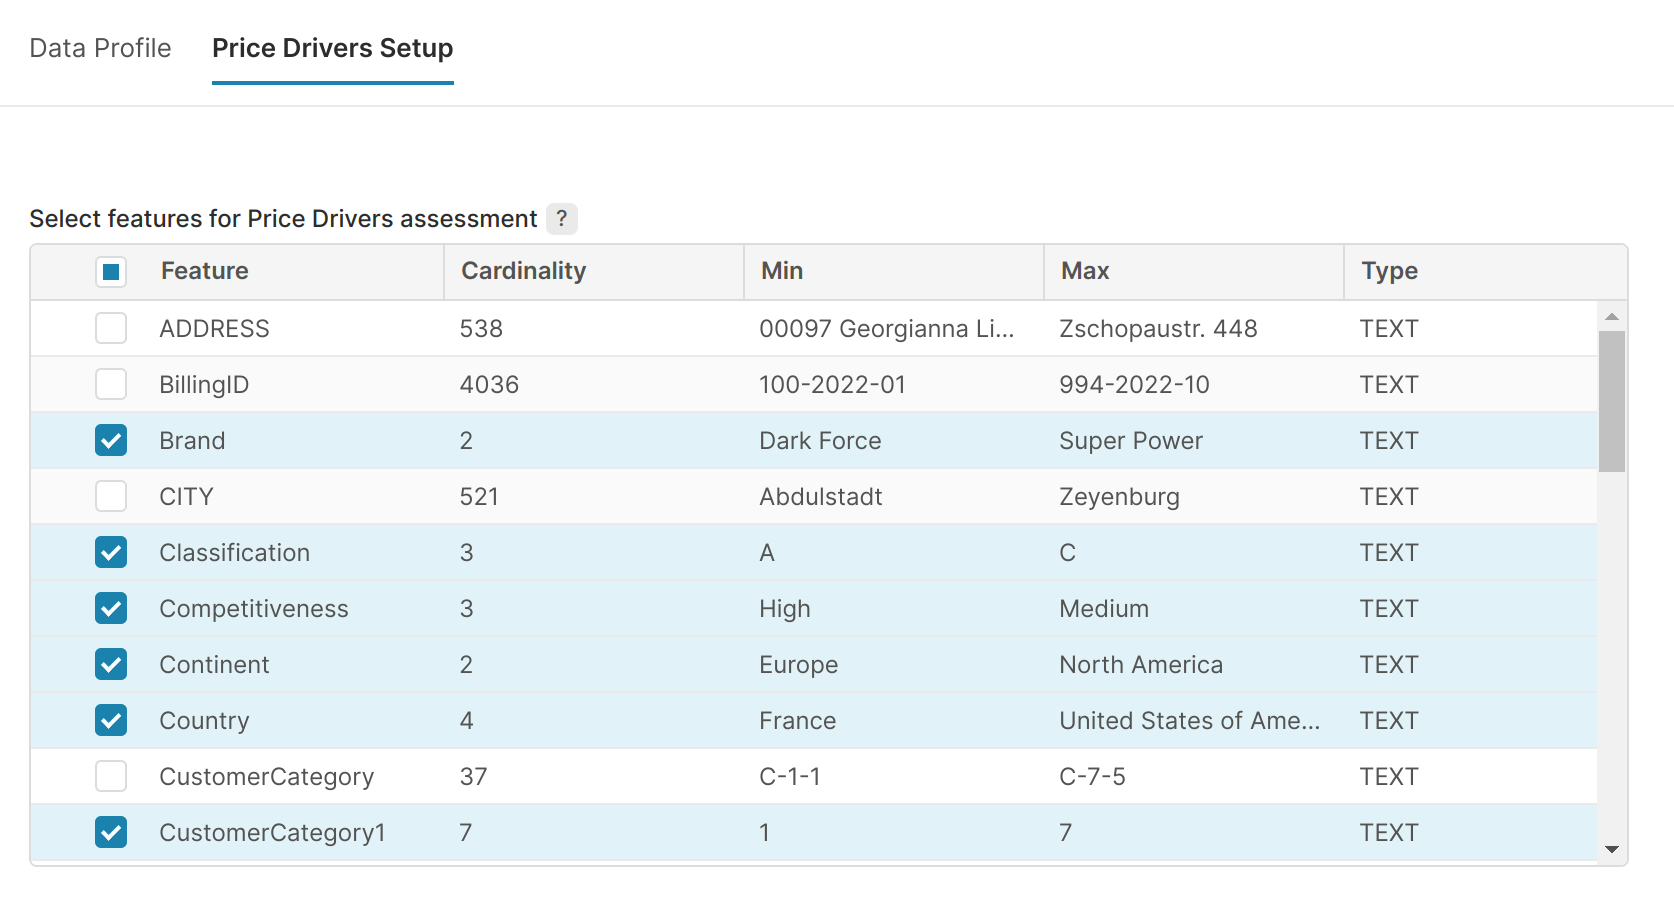Screen dimensions: 1674x904
Task: Click the scrollbar down arrow
Action: [1611, 849]
